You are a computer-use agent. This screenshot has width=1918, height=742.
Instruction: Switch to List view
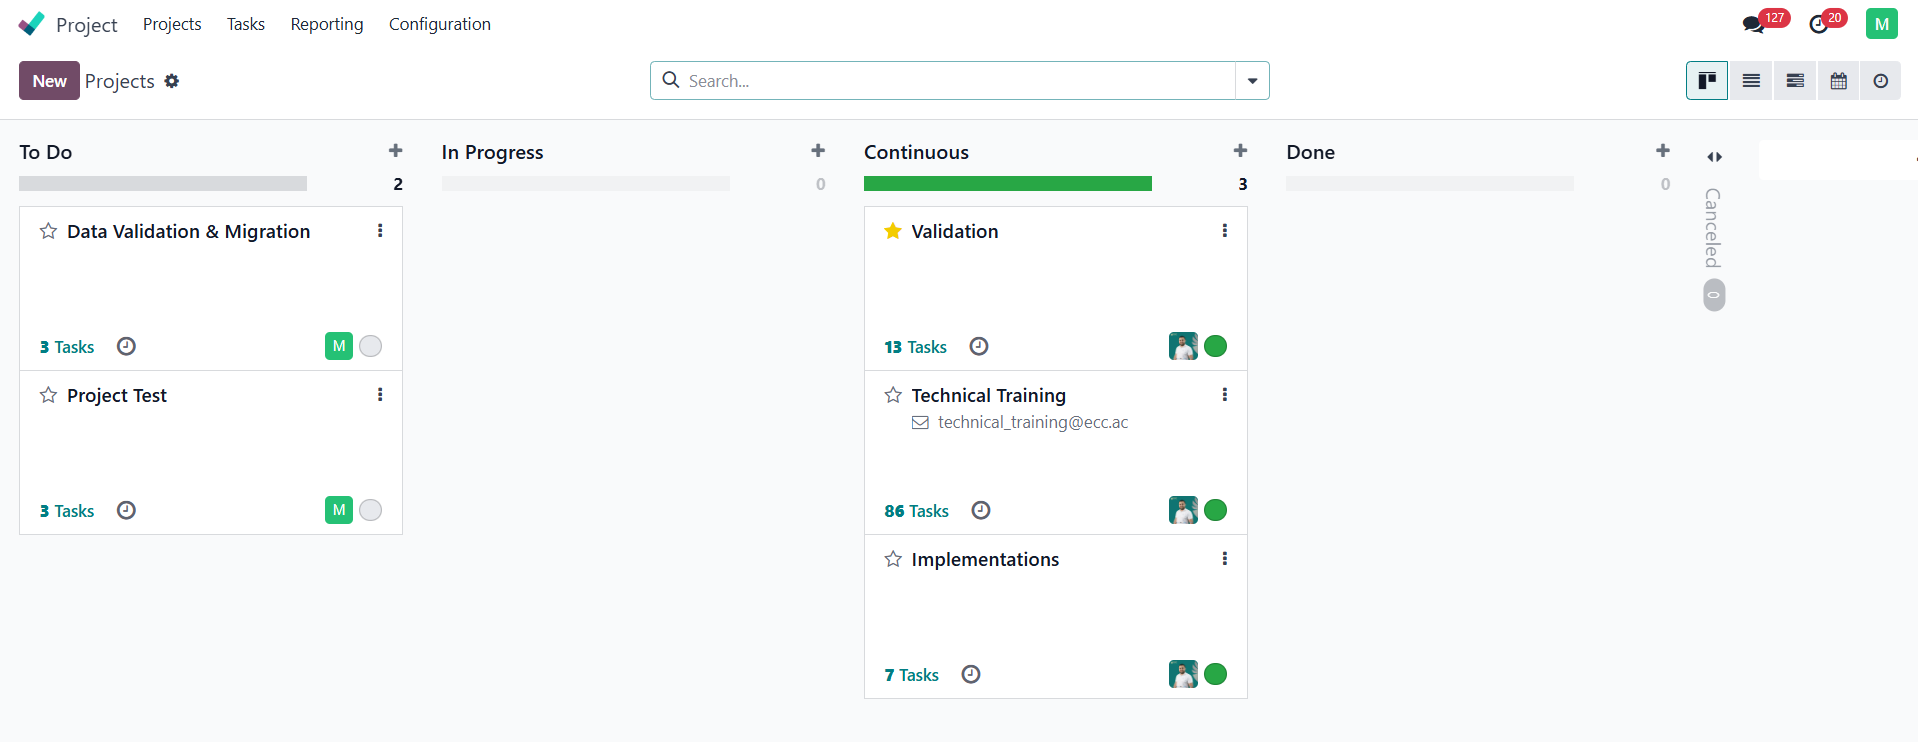1751,81
